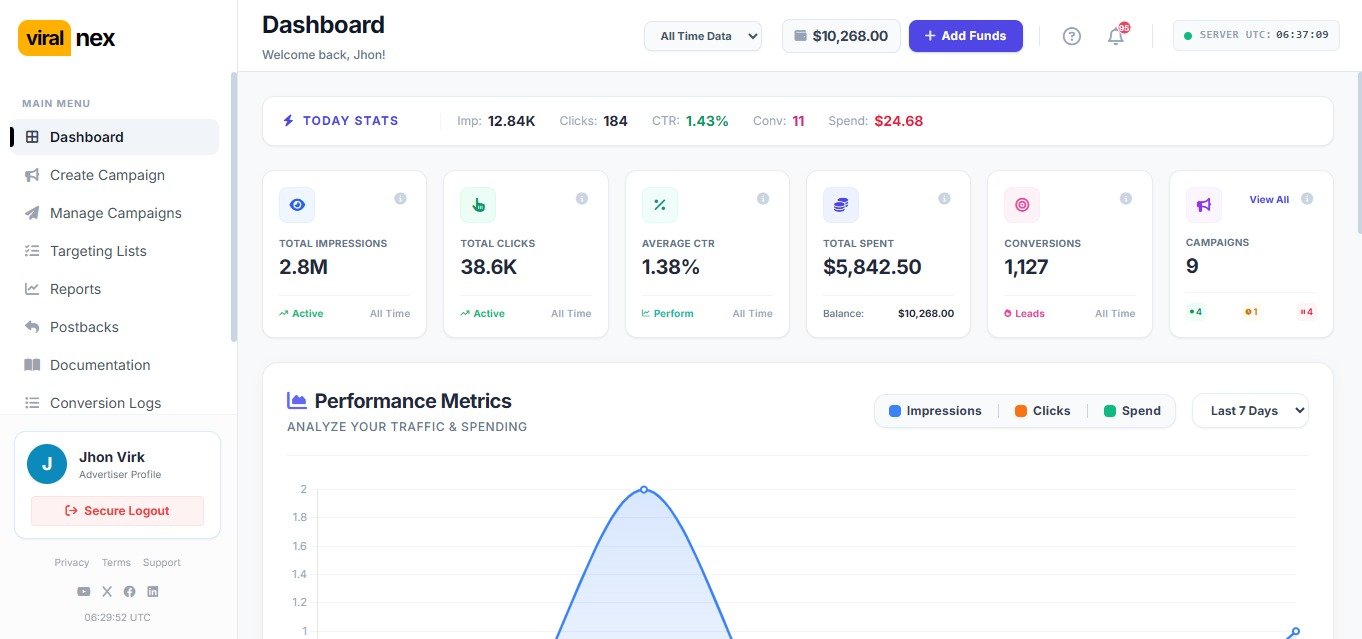Open Documentation menu item
Viewport: 1362px width, 639px height.
[x=115, y=365]
